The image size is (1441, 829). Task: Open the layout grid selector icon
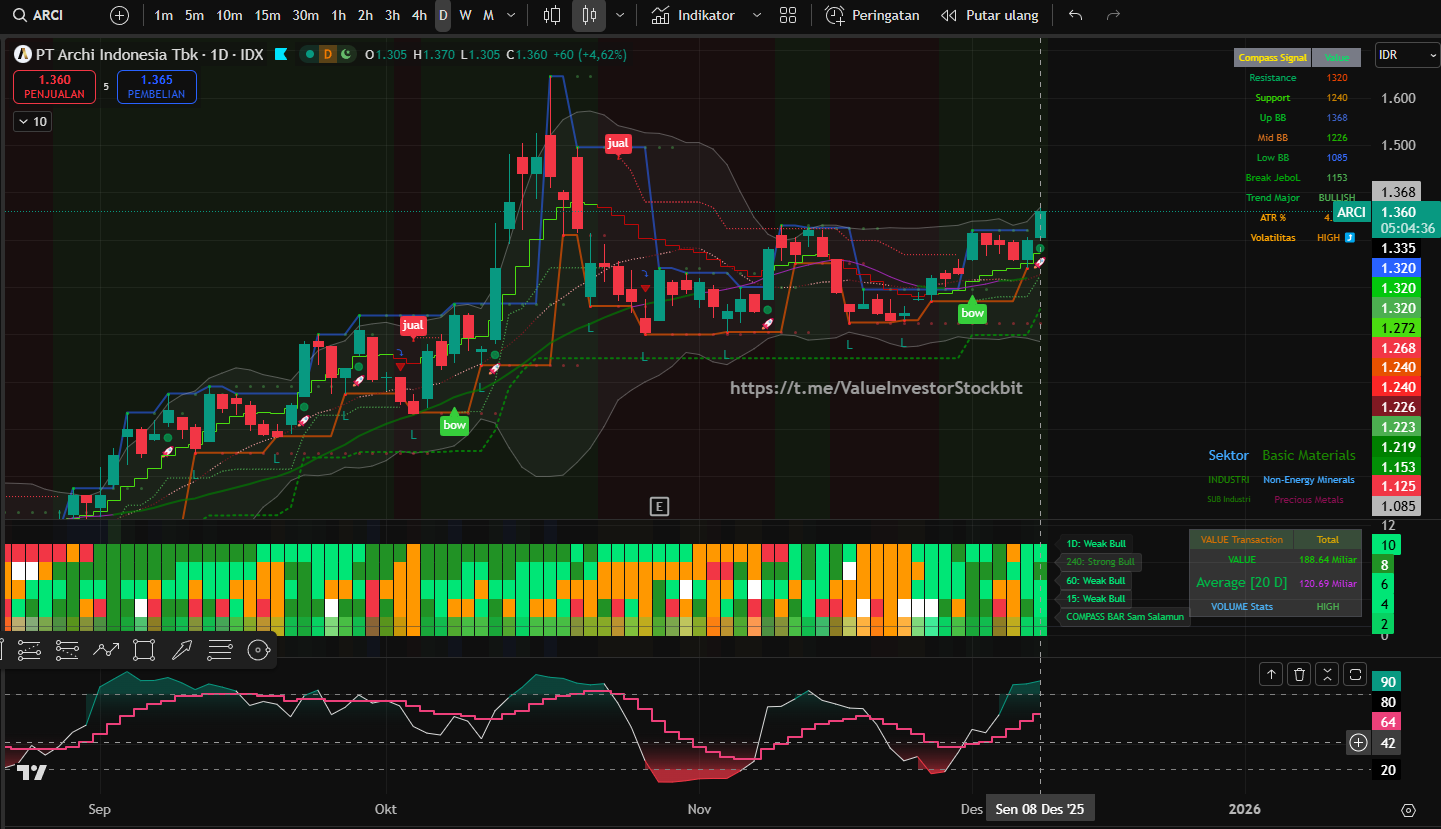788,15
